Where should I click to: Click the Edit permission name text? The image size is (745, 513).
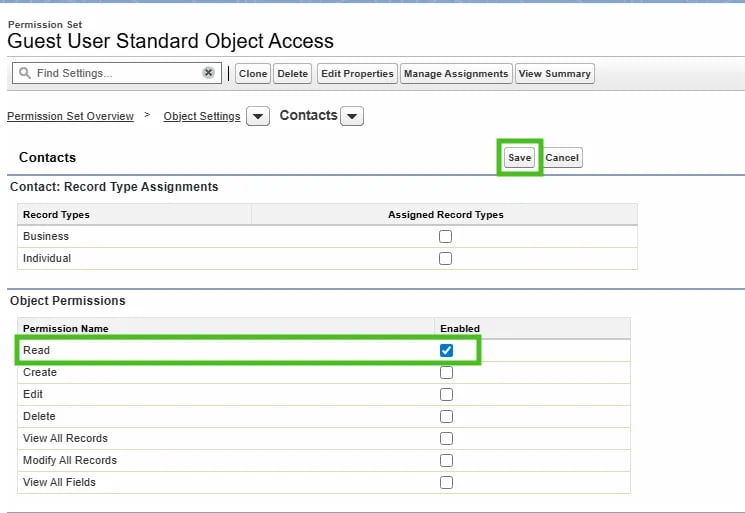tap(33, 394)
